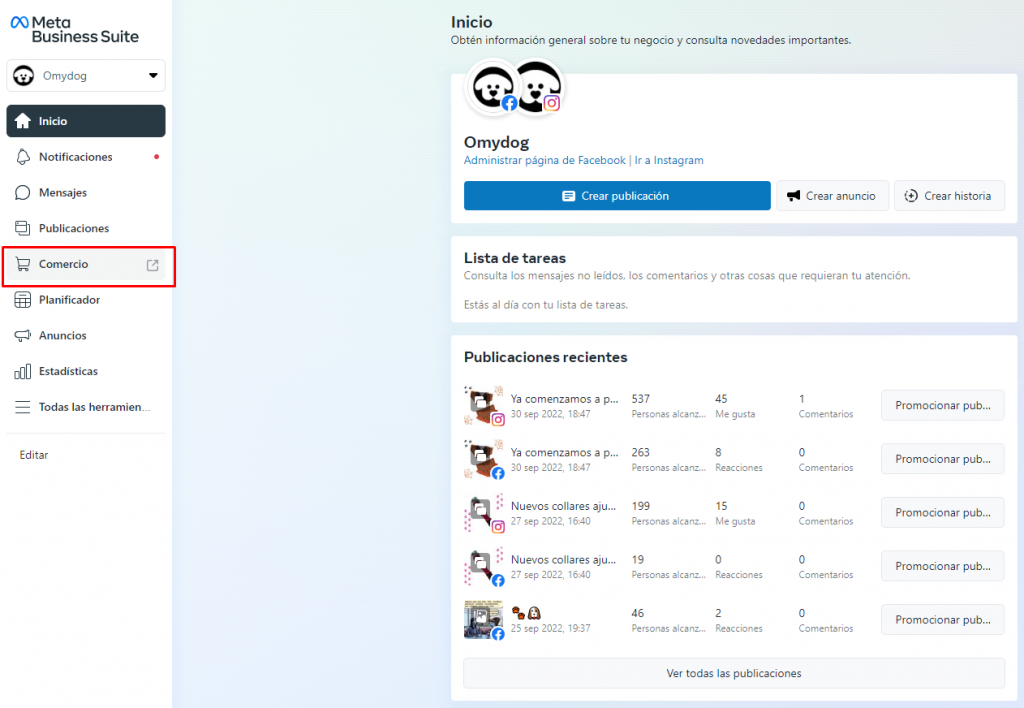The width and height of the screenshot is (1024, 708).
Task: Click the Crear publicación button
Action: pyautogui.click(x=617, y=196)
